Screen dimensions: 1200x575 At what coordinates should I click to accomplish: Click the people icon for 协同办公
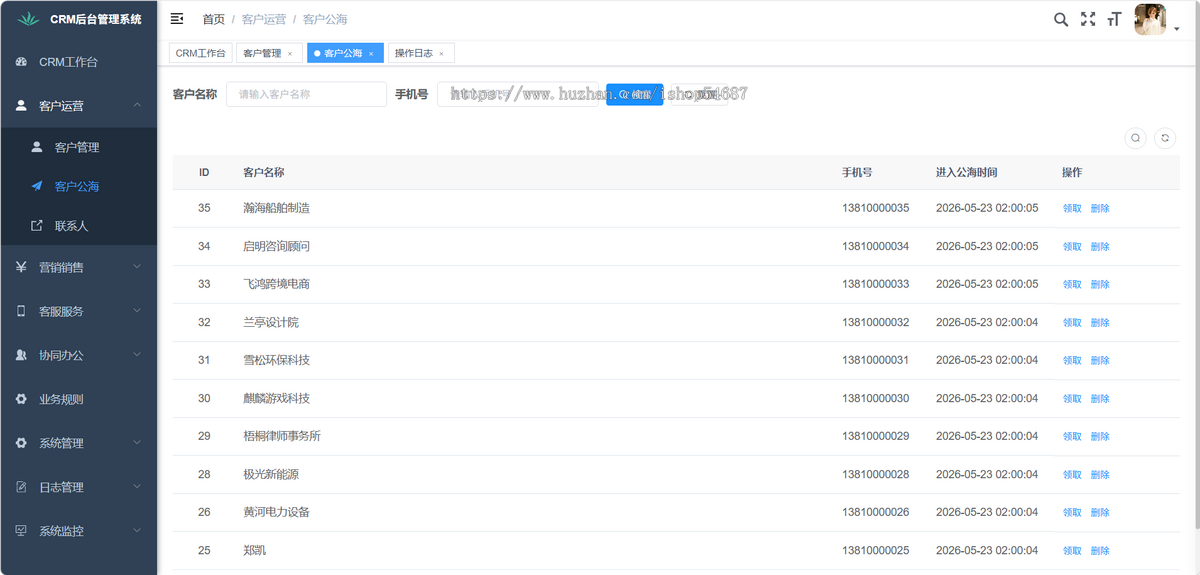tap(21, 355)
